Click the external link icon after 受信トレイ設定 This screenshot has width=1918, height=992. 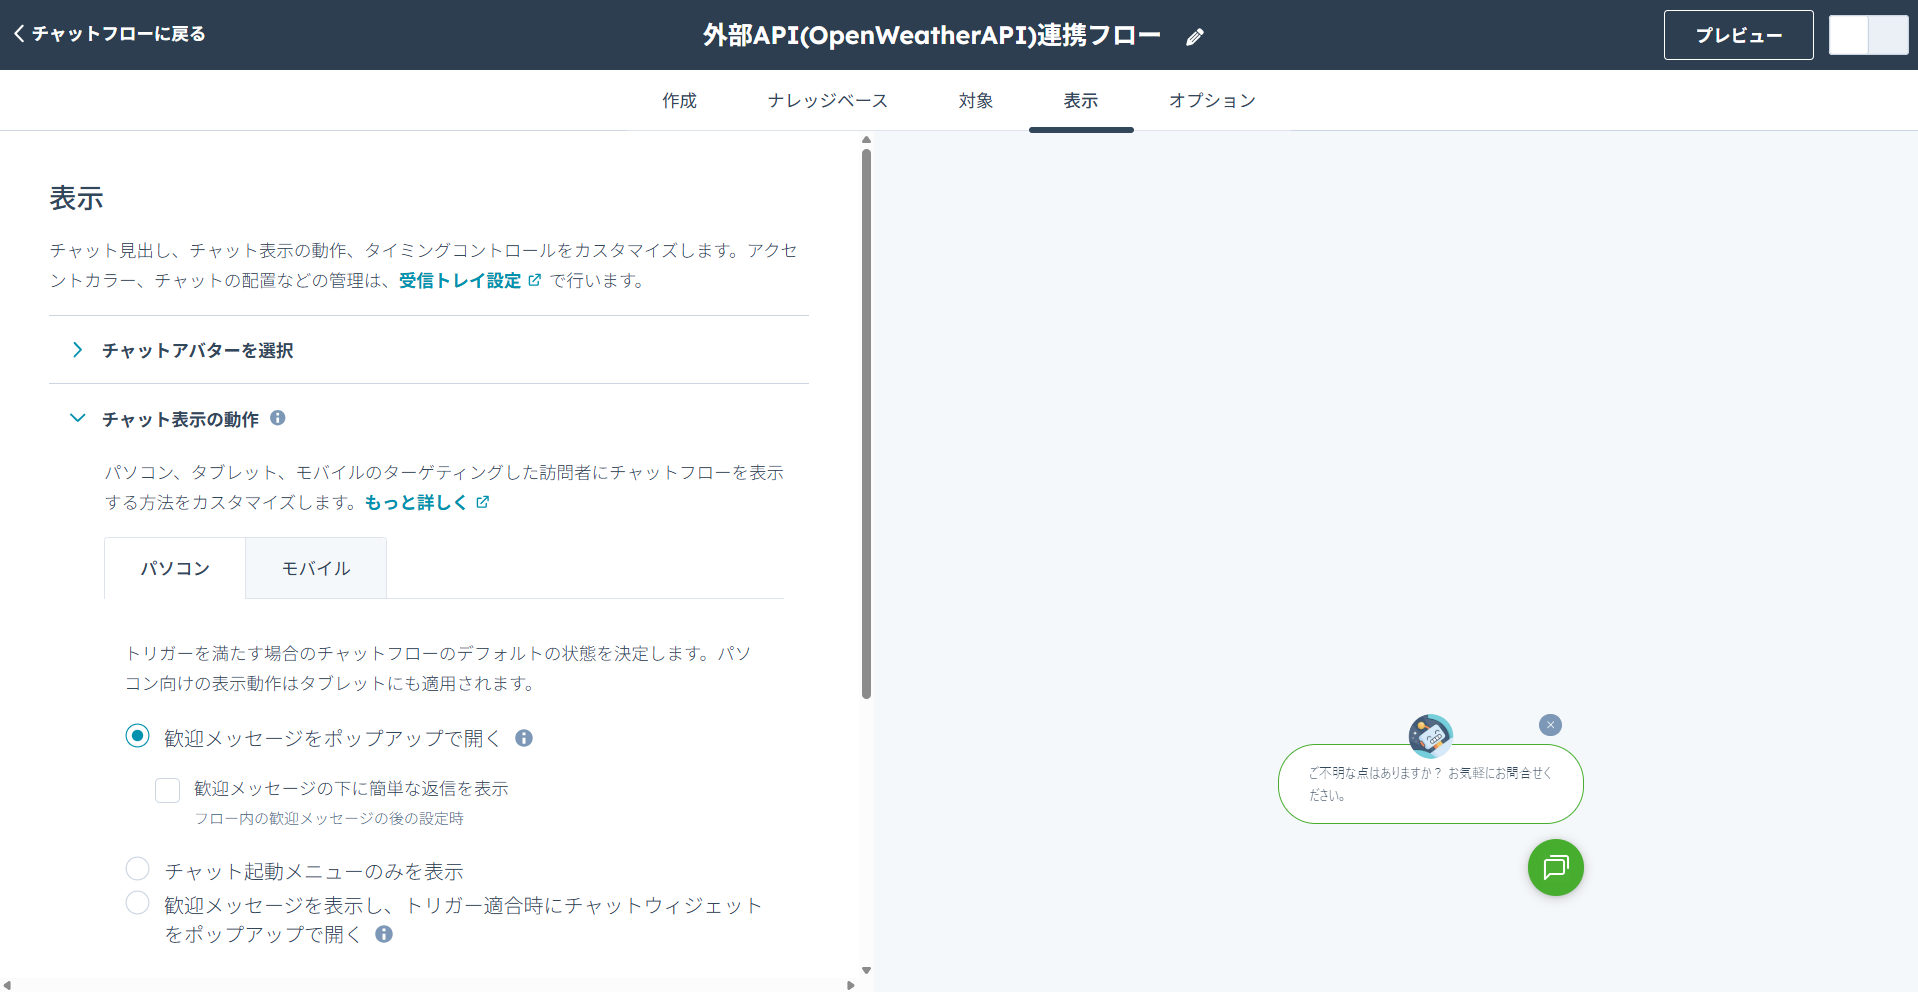click(536, 280)
